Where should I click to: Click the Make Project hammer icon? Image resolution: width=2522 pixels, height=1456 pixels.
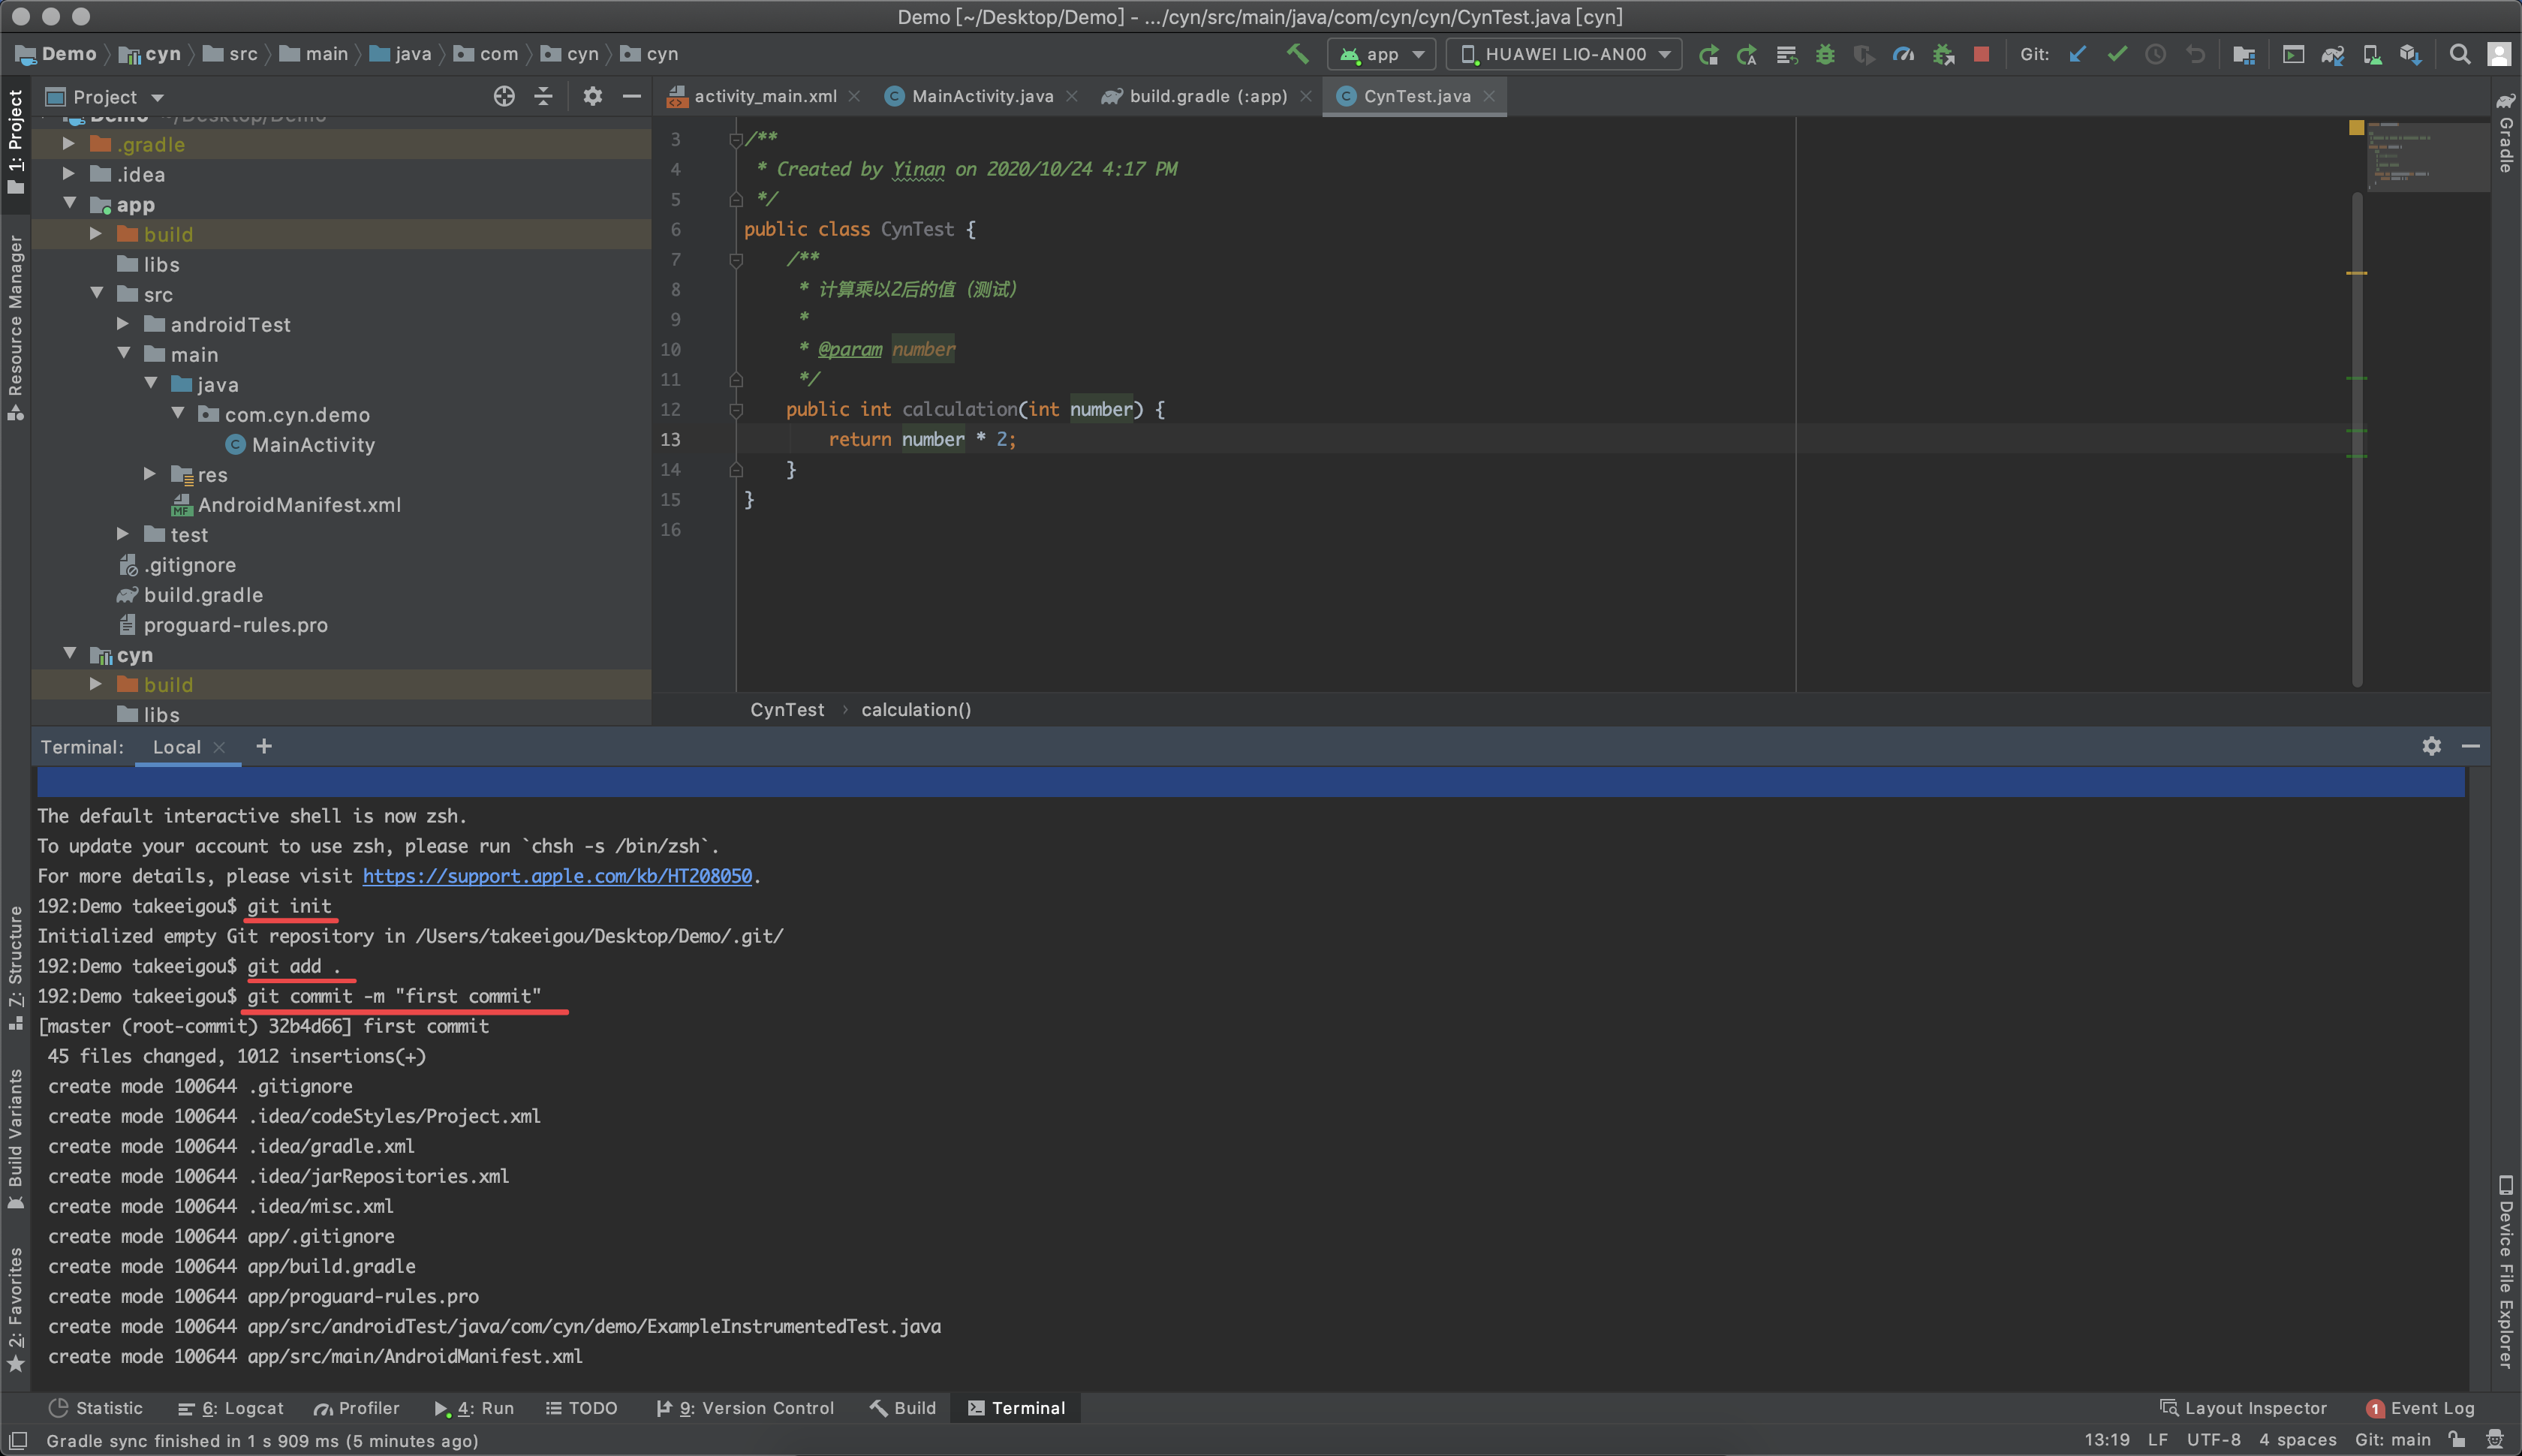[x=1297, y=54]
